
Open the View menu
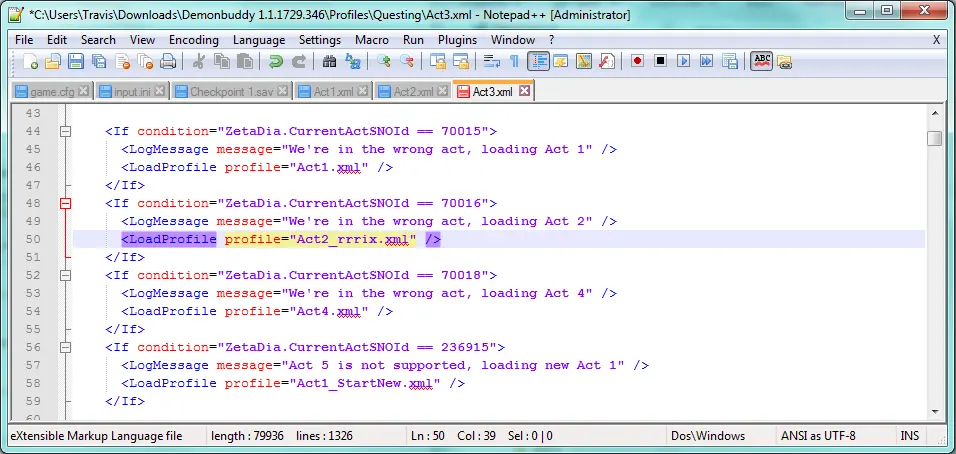[x=142, y=40]
